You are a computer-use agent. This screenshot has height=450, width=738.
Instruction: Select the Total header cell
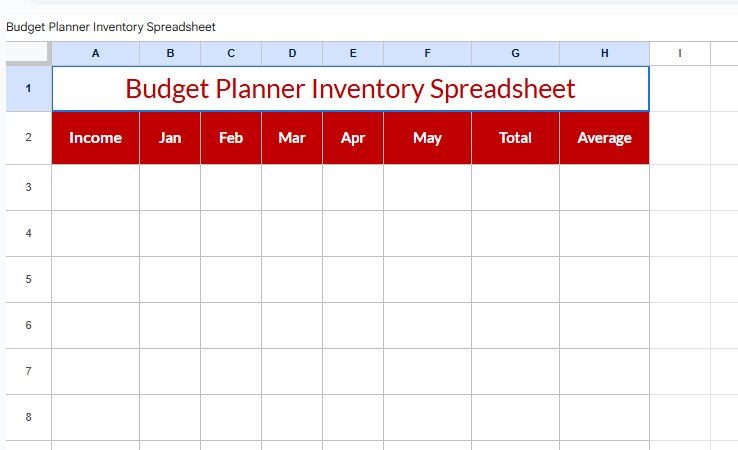[x=515, y=138]
